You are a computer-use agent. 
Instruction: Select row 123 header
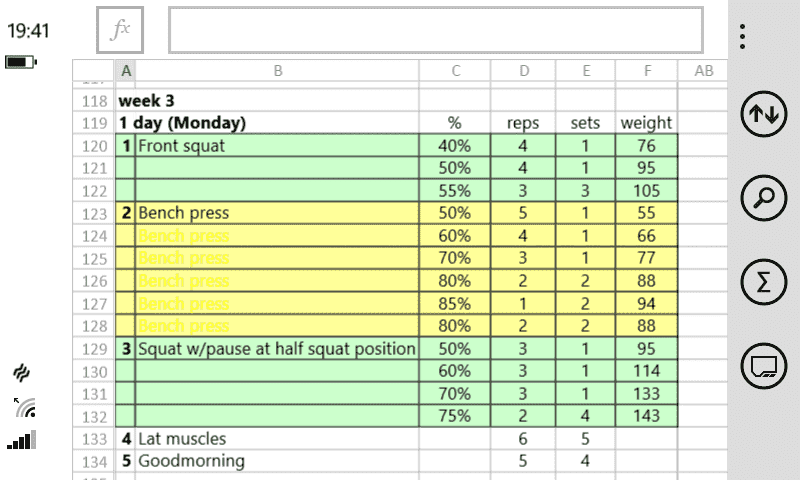click(x=95, y=213)
